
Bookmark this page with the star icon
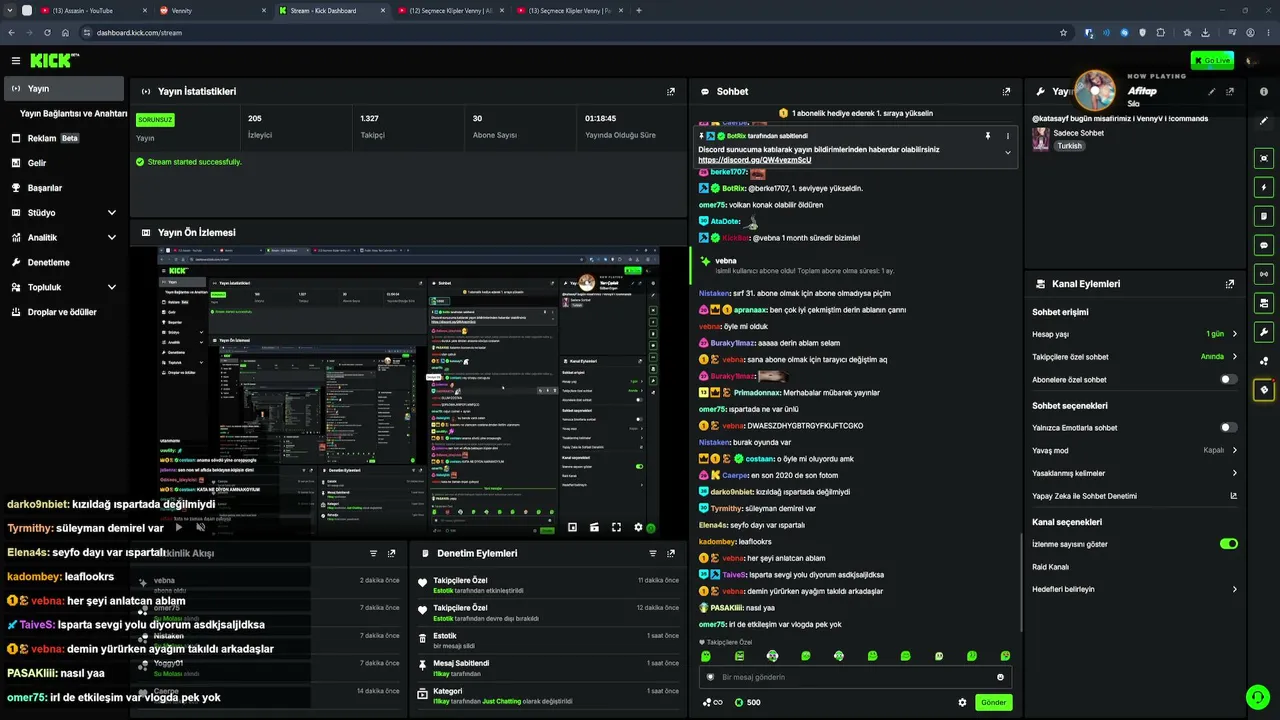tap(1063, 32)
